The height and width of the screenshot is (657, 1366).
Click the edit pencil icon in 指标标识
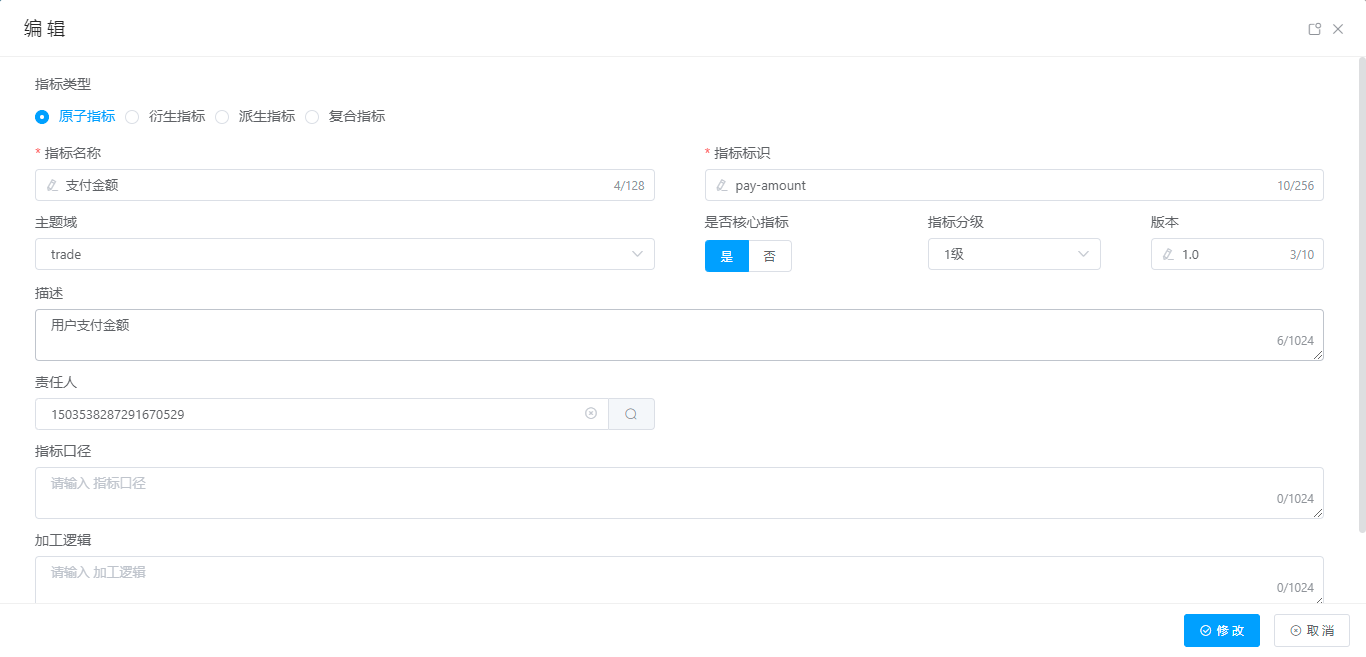point(722,185)
